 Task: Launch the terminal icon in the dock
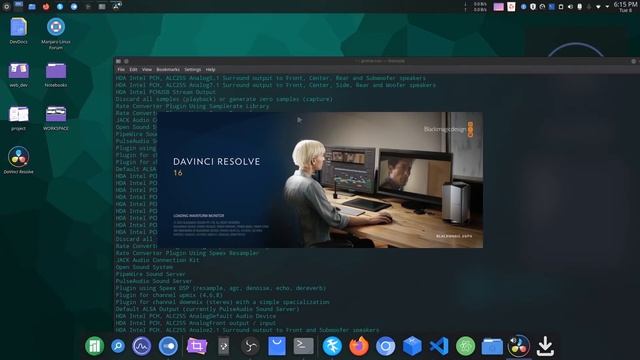304,346
